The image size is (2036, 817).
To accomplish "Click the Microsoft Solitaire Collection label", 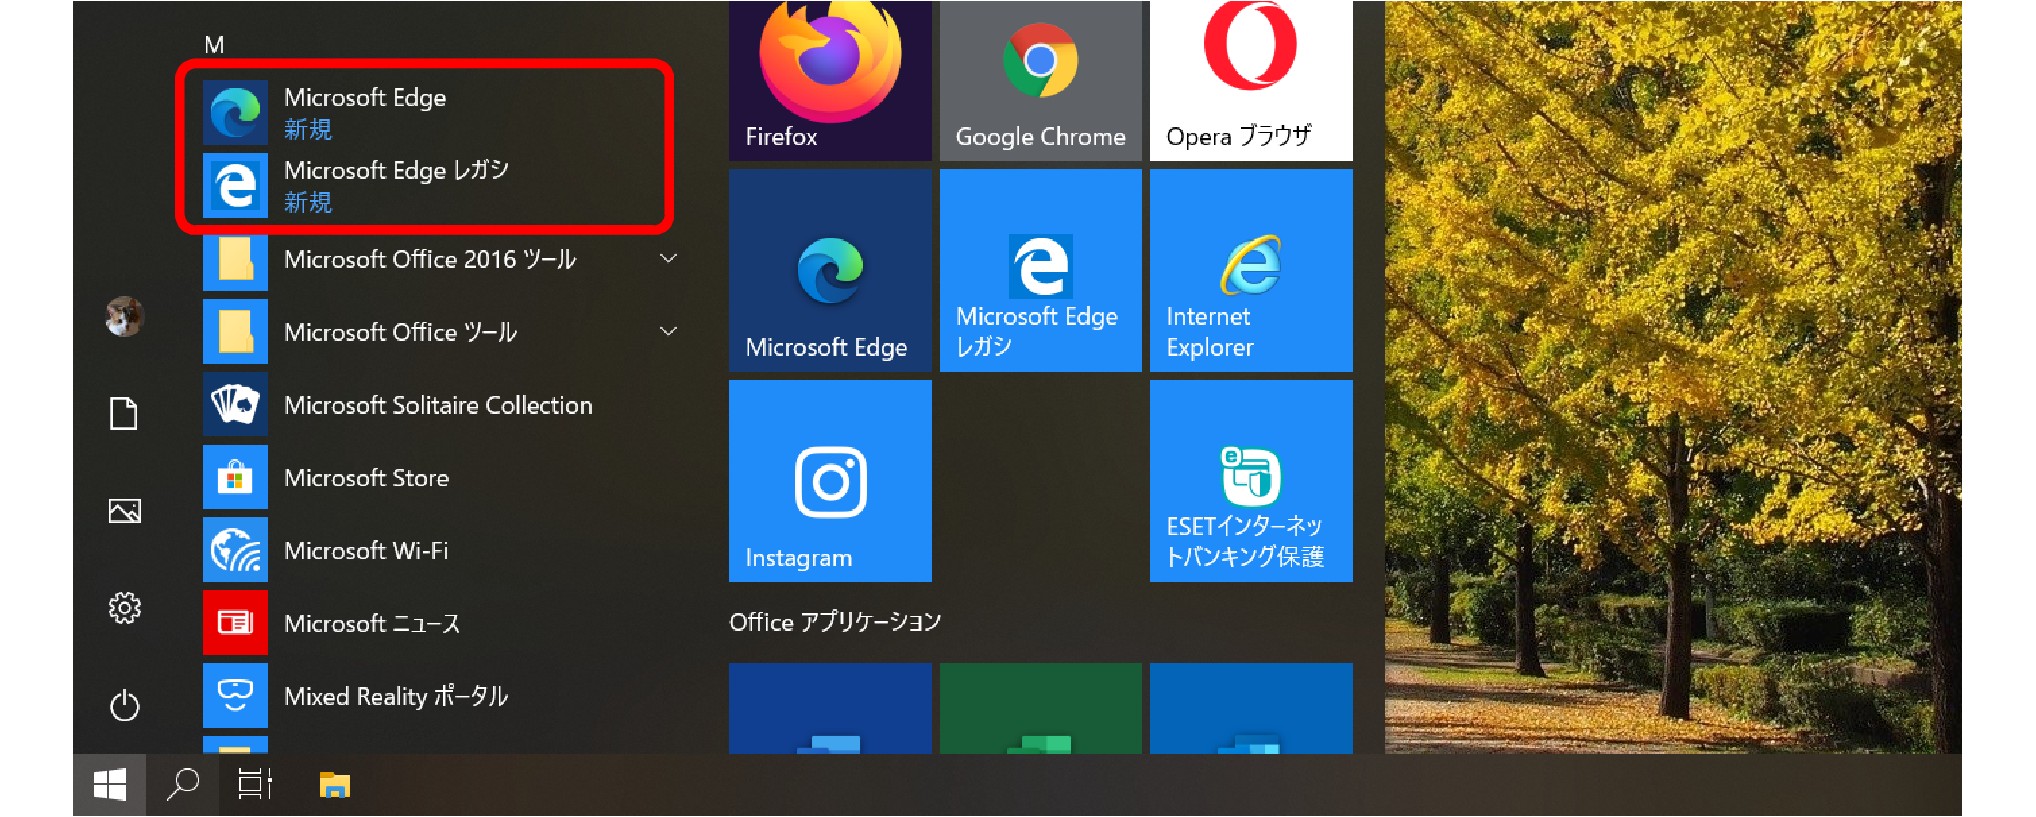I will (x=438, y=405).
